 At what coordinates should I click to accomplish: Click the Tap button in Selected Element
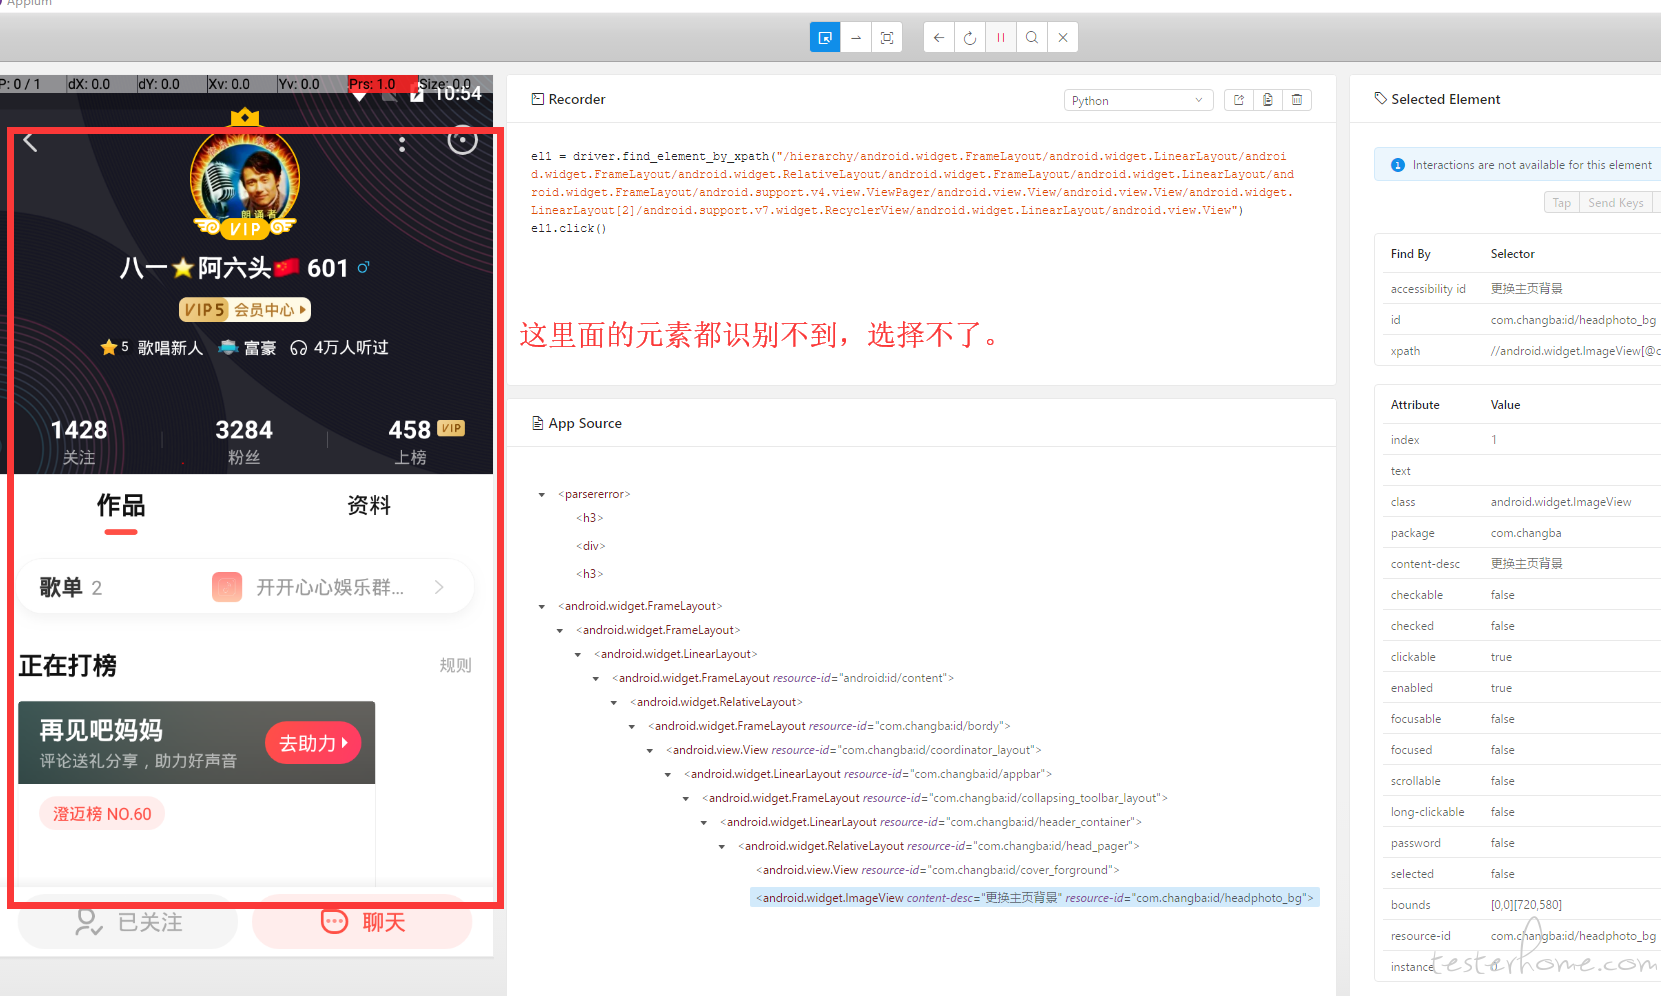pyautogui.click(x=1561, y=203)
